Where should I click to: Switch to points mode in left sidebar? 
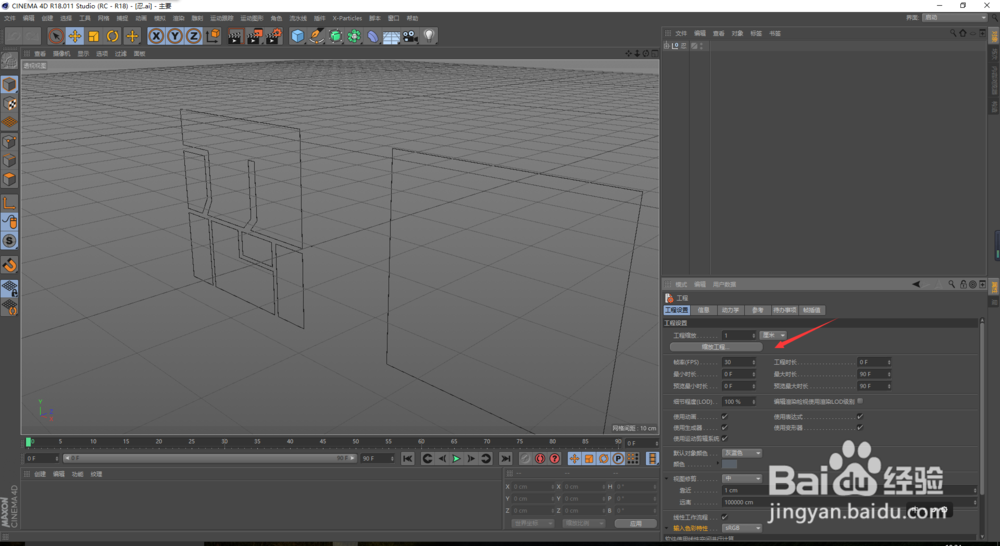coord(10,142)
